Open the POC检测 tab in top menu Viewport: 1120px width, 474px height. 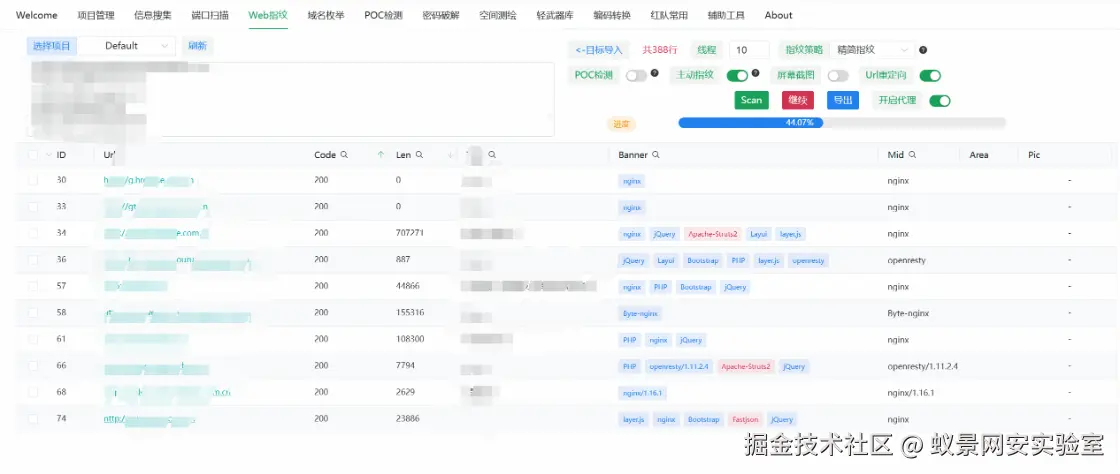pos(383,15)
